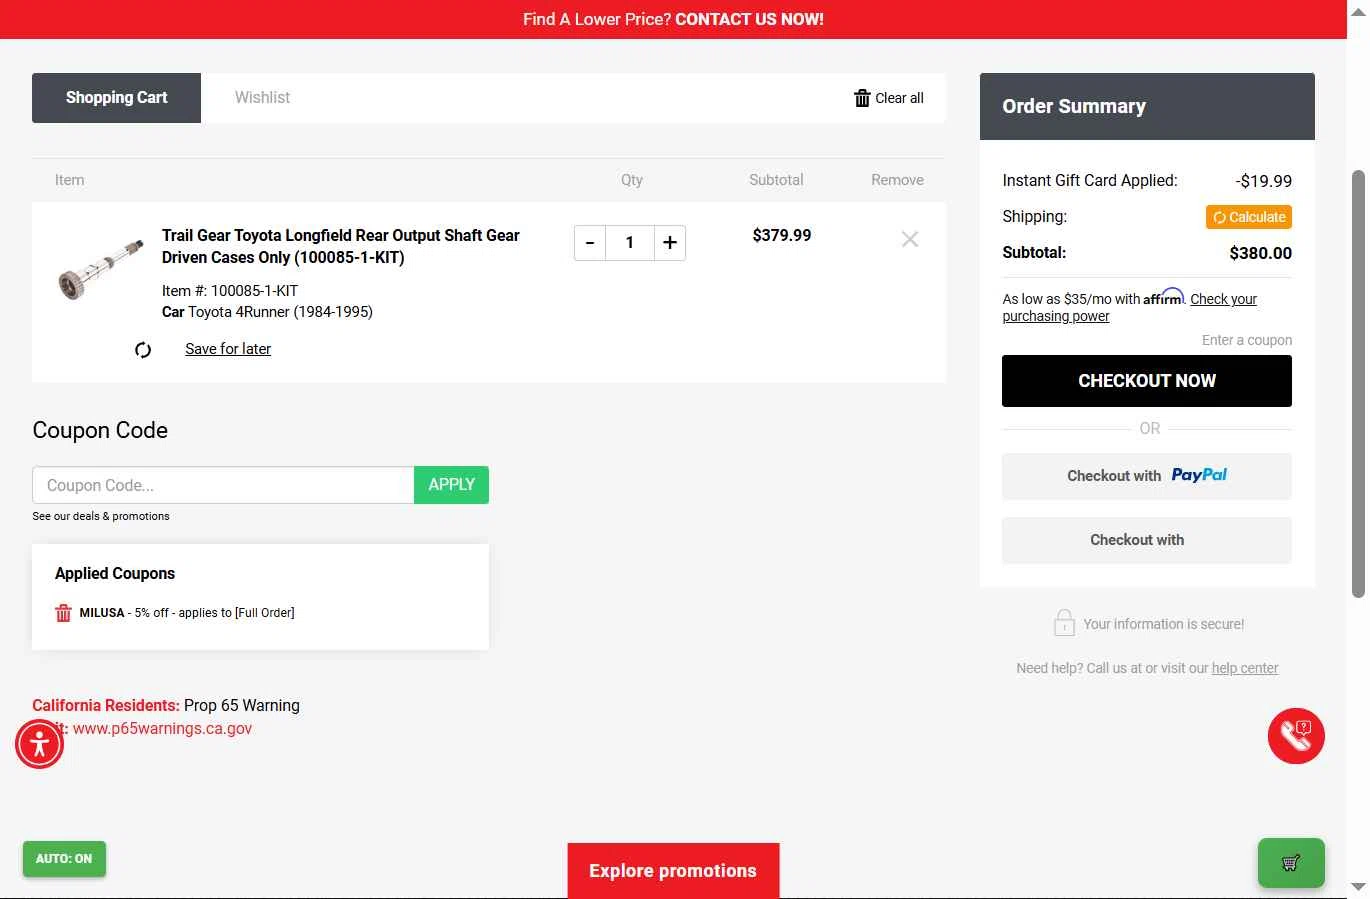Click Save for later link
This screenshot has height=899, width=1370.
(x=228, y=349)
